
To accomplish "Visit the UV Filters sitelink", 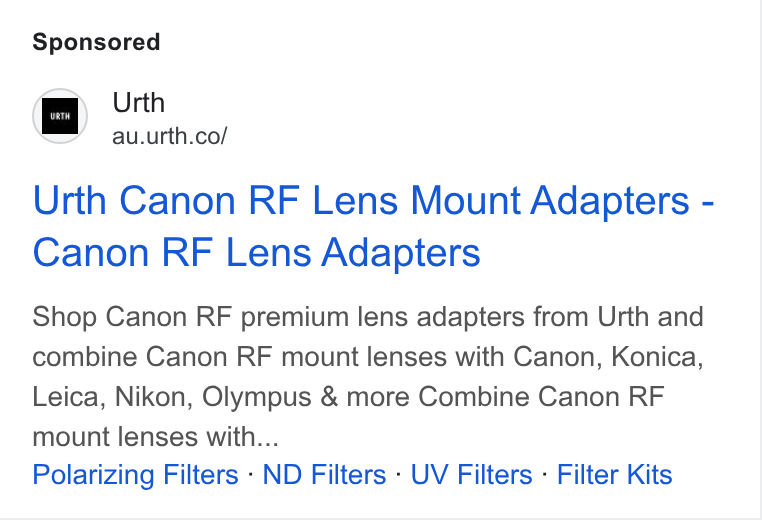I will 471,474.
